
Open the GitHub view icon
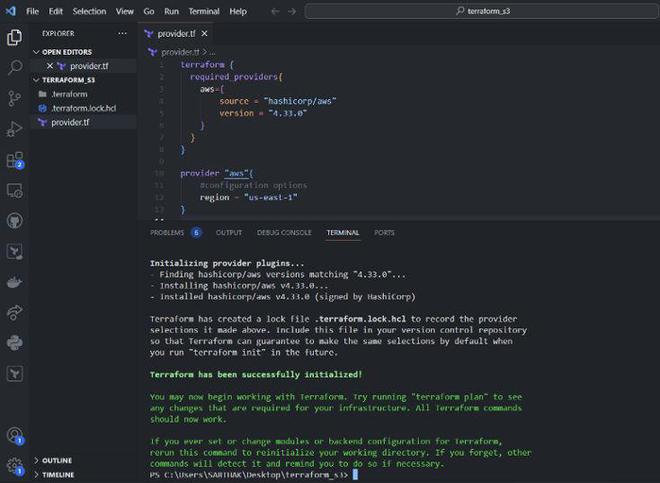point(15,221)
